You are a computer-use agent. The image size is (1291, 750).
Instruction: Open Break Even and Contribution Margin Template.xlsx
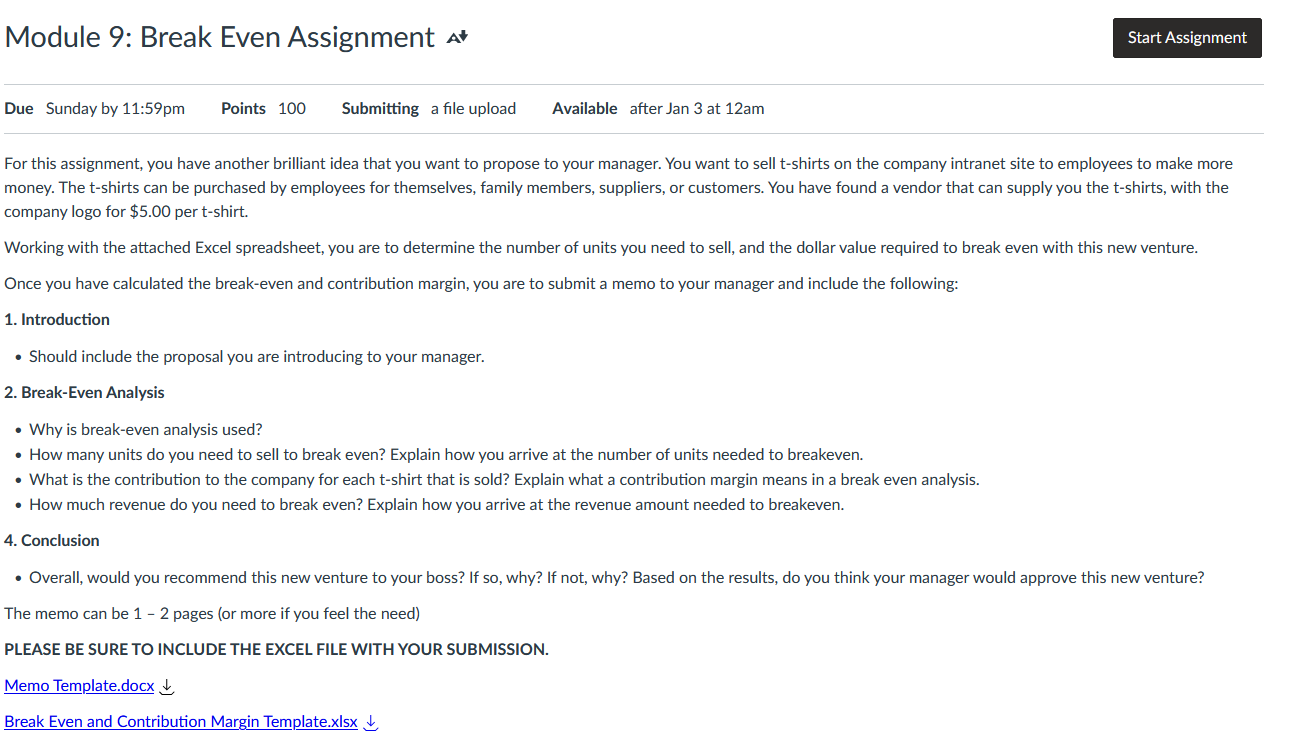[x=180, y=721]
